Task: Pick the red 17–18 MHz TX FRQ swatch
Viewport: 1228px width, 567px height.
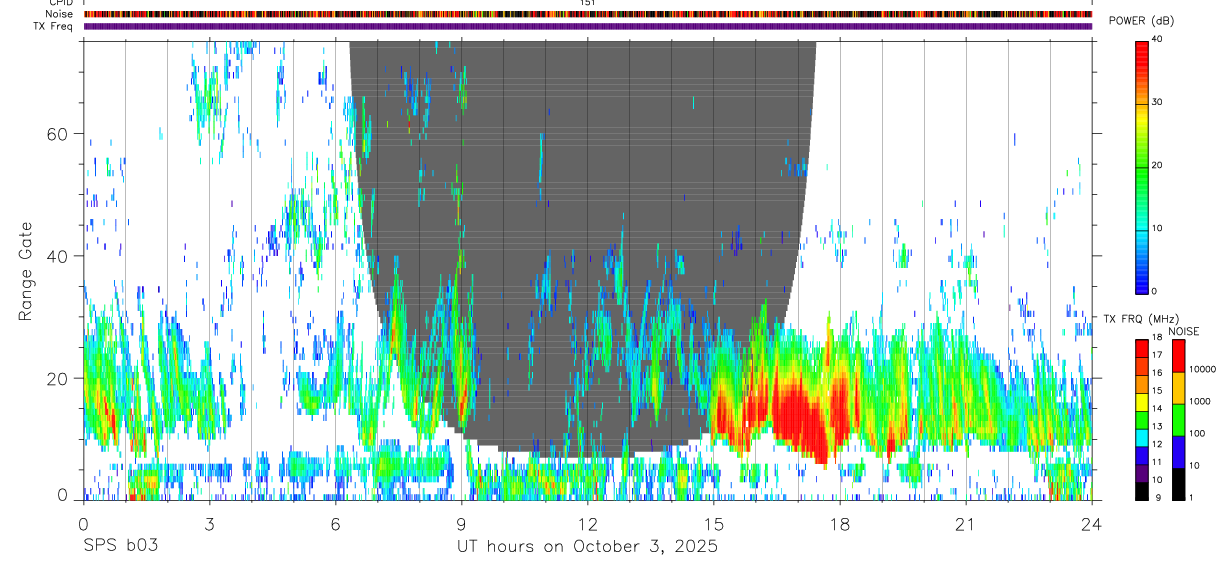Action: 1142,349
